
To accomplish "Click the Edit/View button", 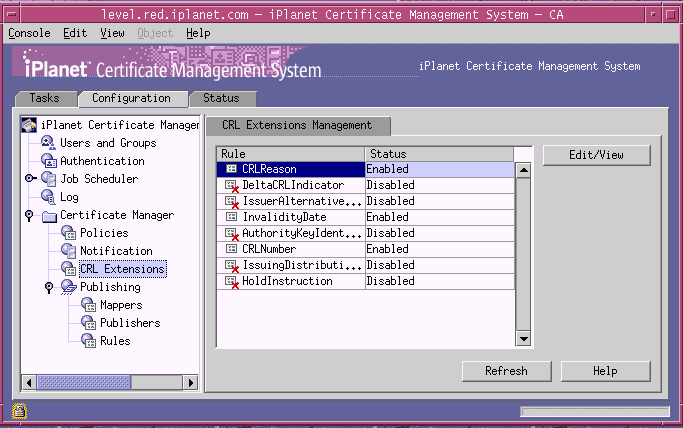I will click(x=596, y=155).
